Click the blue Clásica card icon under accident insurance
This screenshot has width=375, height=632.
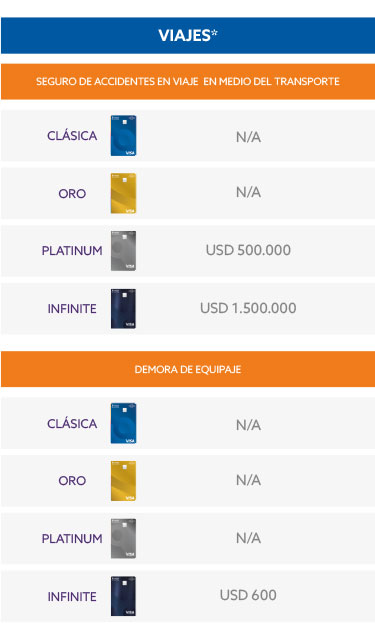pyautogui.click(x=123, y=136)
